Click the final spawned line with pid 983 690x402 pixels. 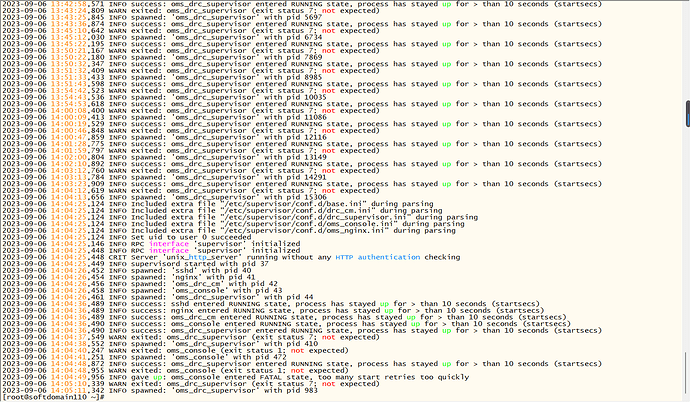coord(160,391)
